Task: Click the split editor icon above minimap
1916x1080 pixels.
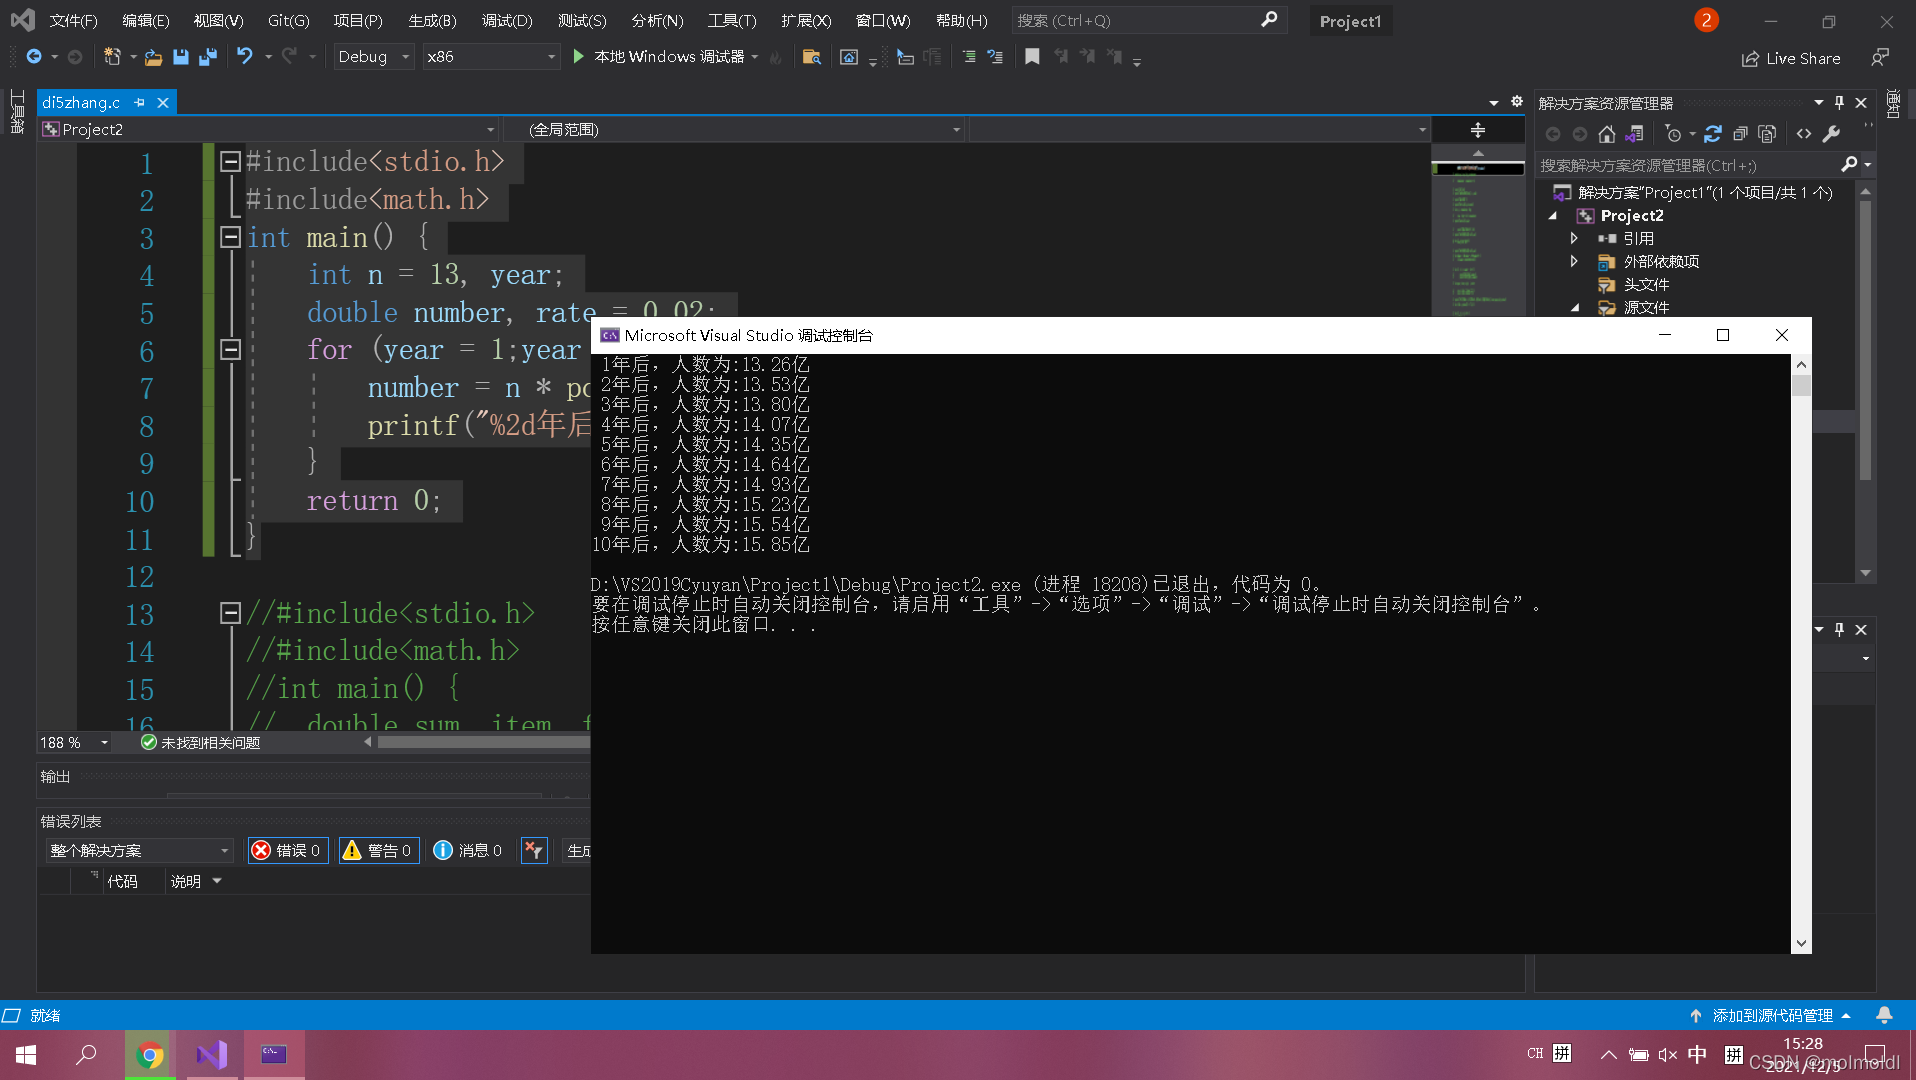Action: pos(1478,130)
